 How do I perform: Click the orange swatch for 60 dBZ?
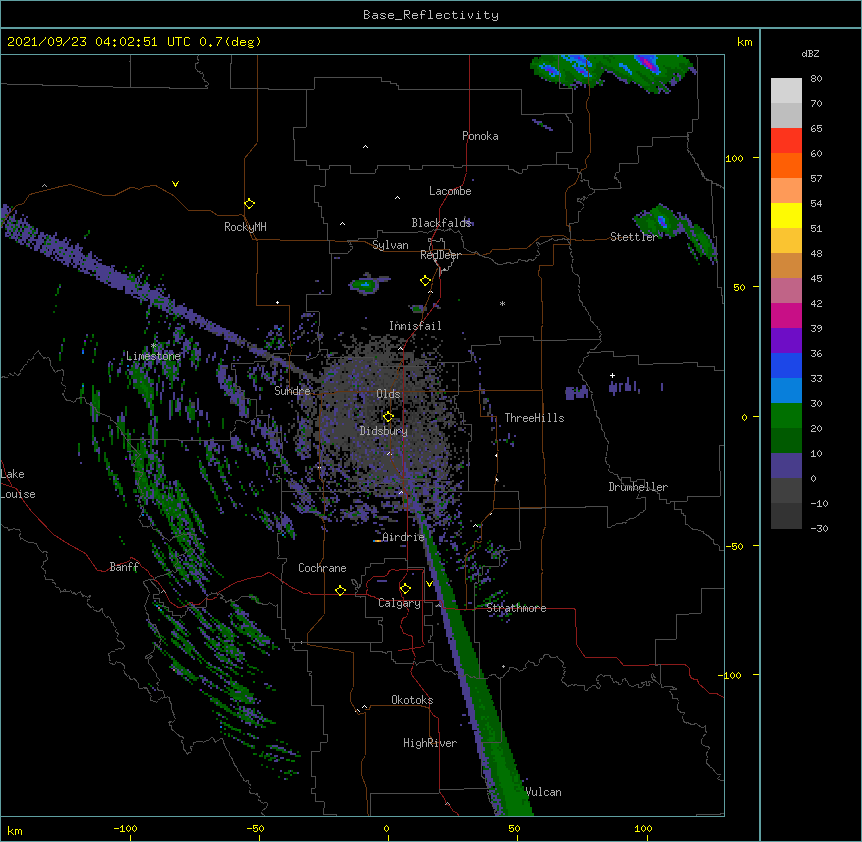tap(786, 165)
